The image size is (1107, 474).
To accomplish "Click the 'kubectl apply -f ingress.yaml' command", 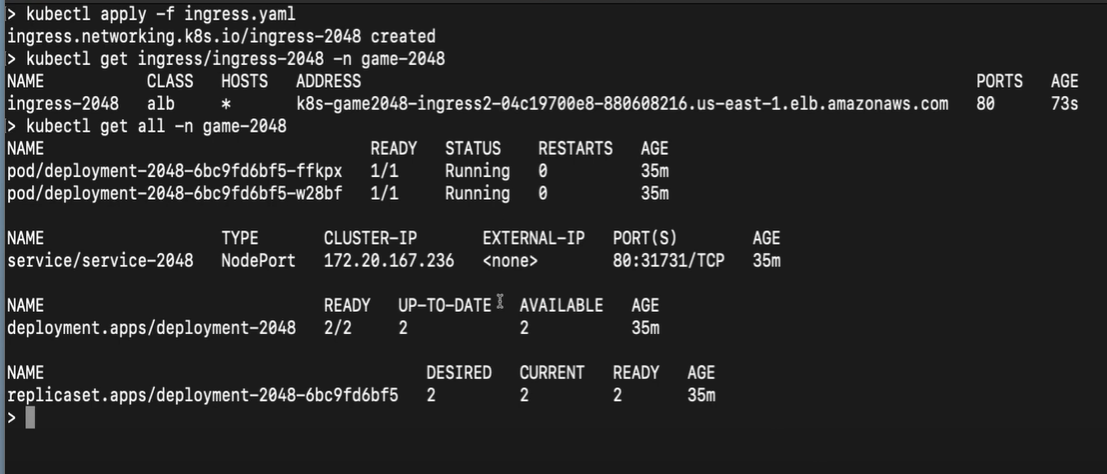I will (161, 14).
